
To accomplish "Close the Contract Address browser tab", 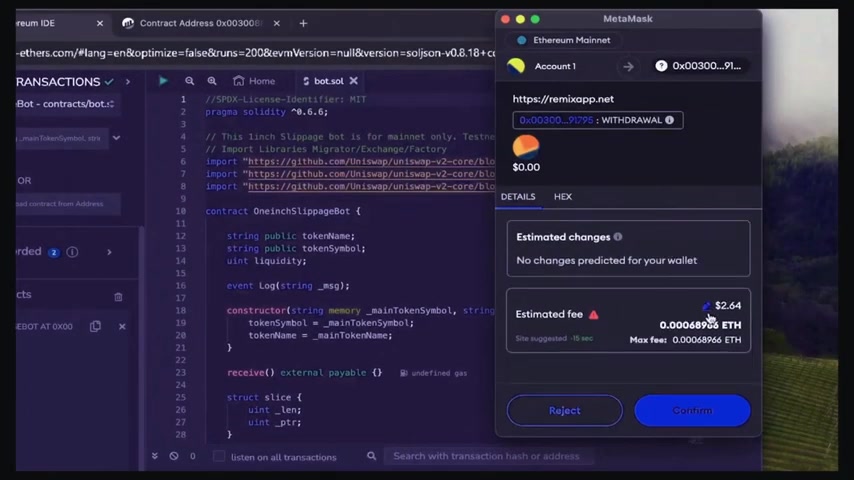I will tap(277, 23).
